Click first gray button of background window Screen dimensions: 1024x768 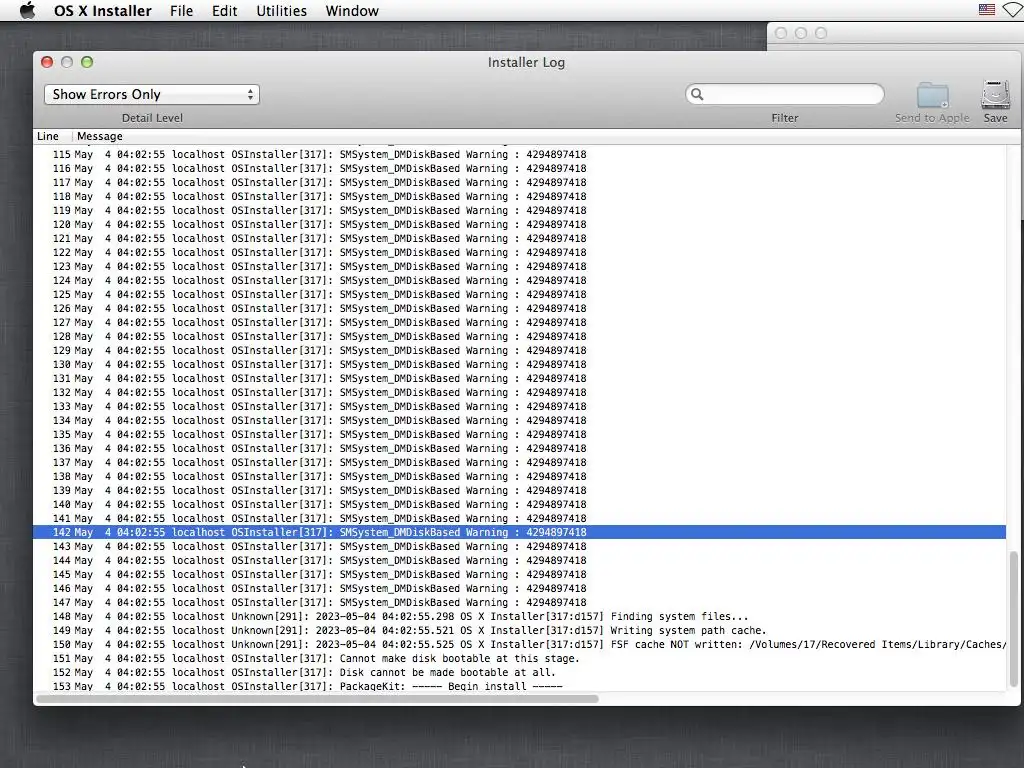tap(781, 33)
